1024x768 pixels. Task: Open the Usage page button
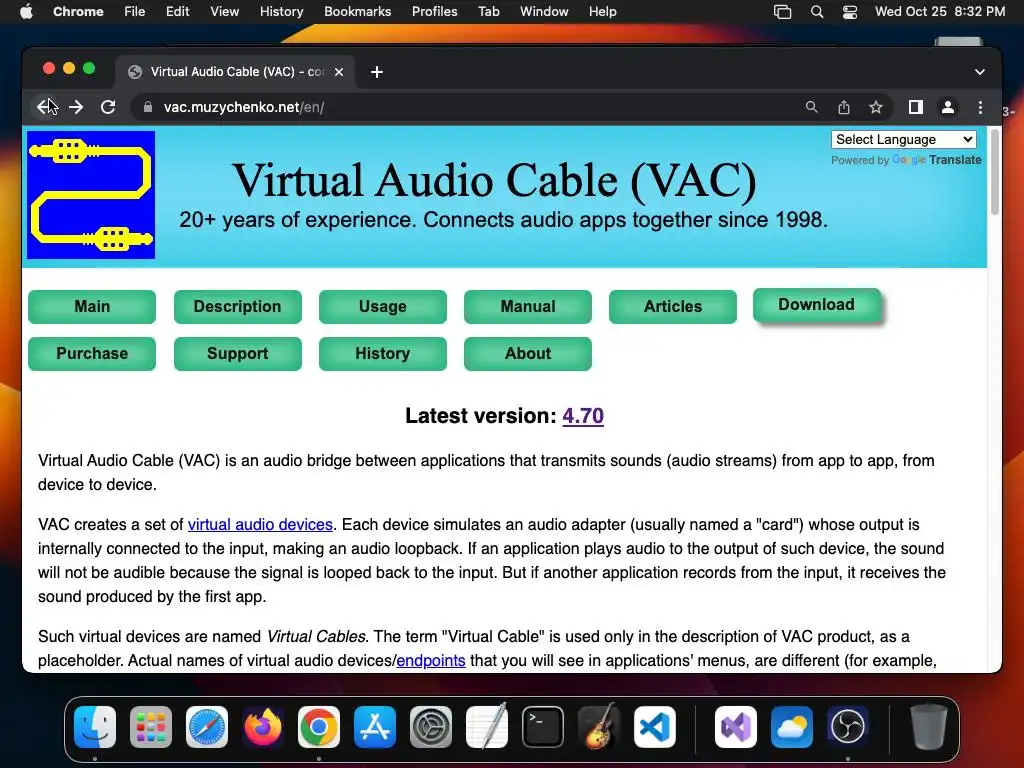383,307
